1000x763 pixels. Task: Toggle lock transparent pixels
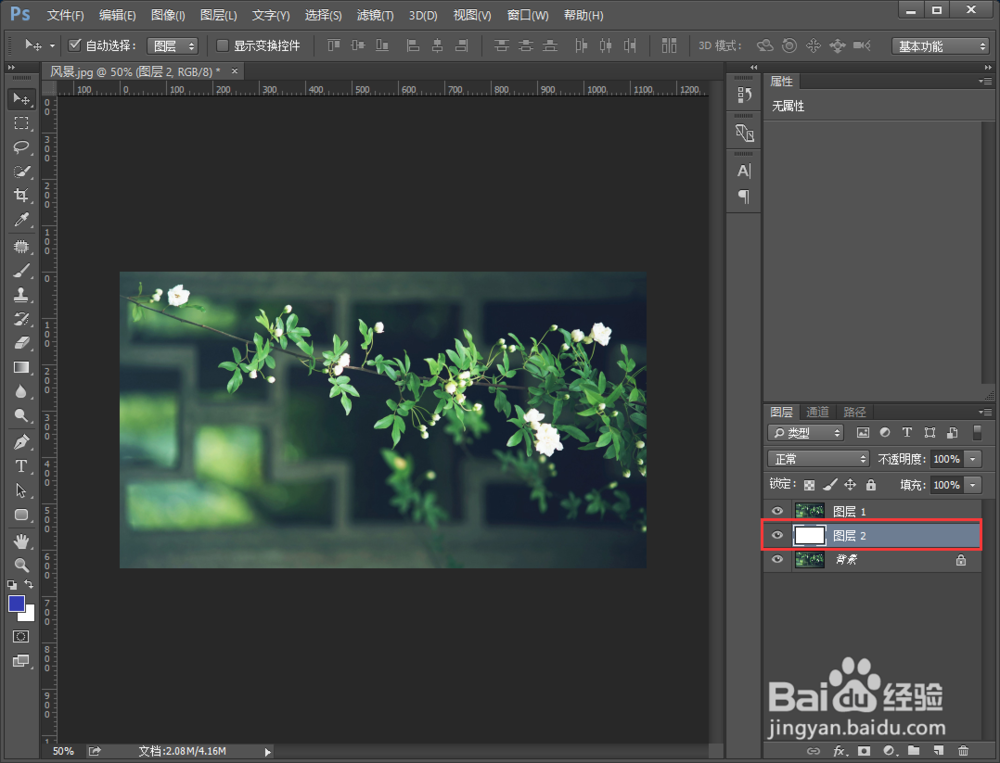pyautogui.click(x=809, y=485)
